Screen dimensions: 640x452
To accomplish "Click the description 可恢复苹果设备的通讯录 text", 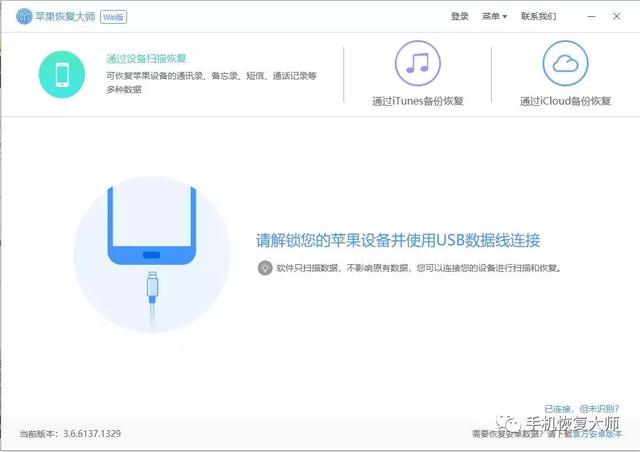I will coord(211,82).
